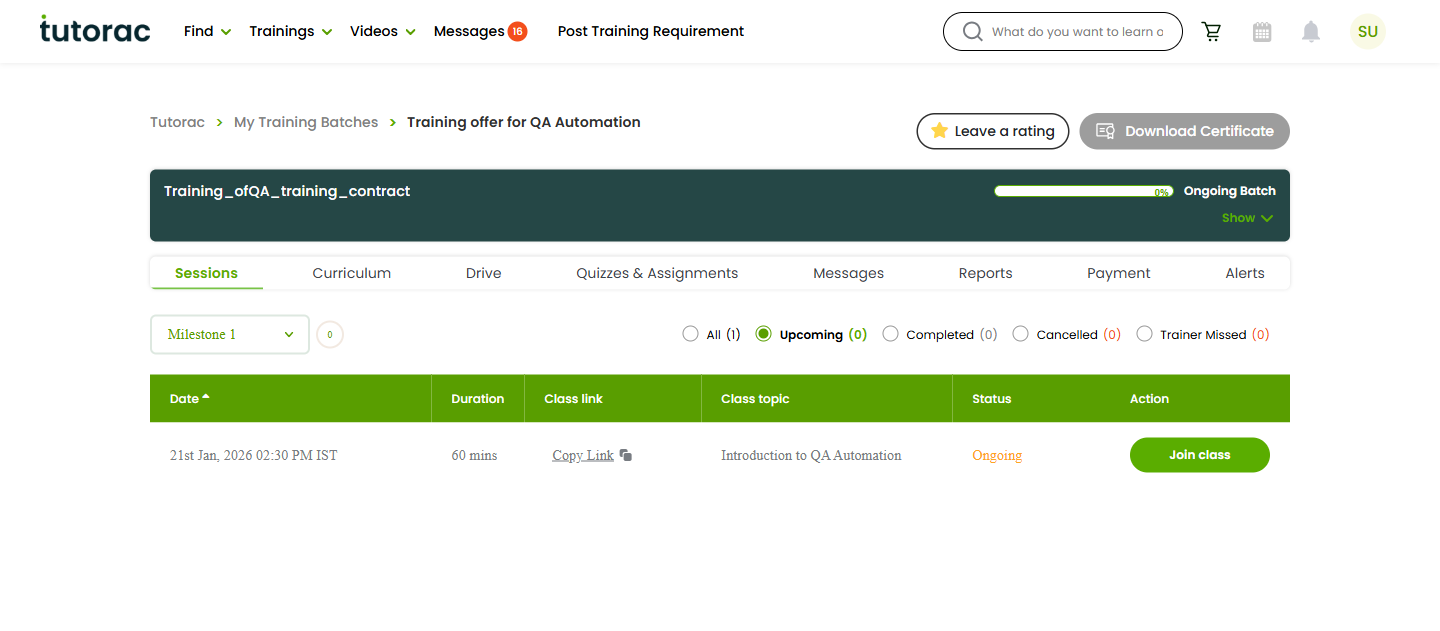Switch to the Payment tab
The image size is (1440, 631).
(x=1119, y=273)
